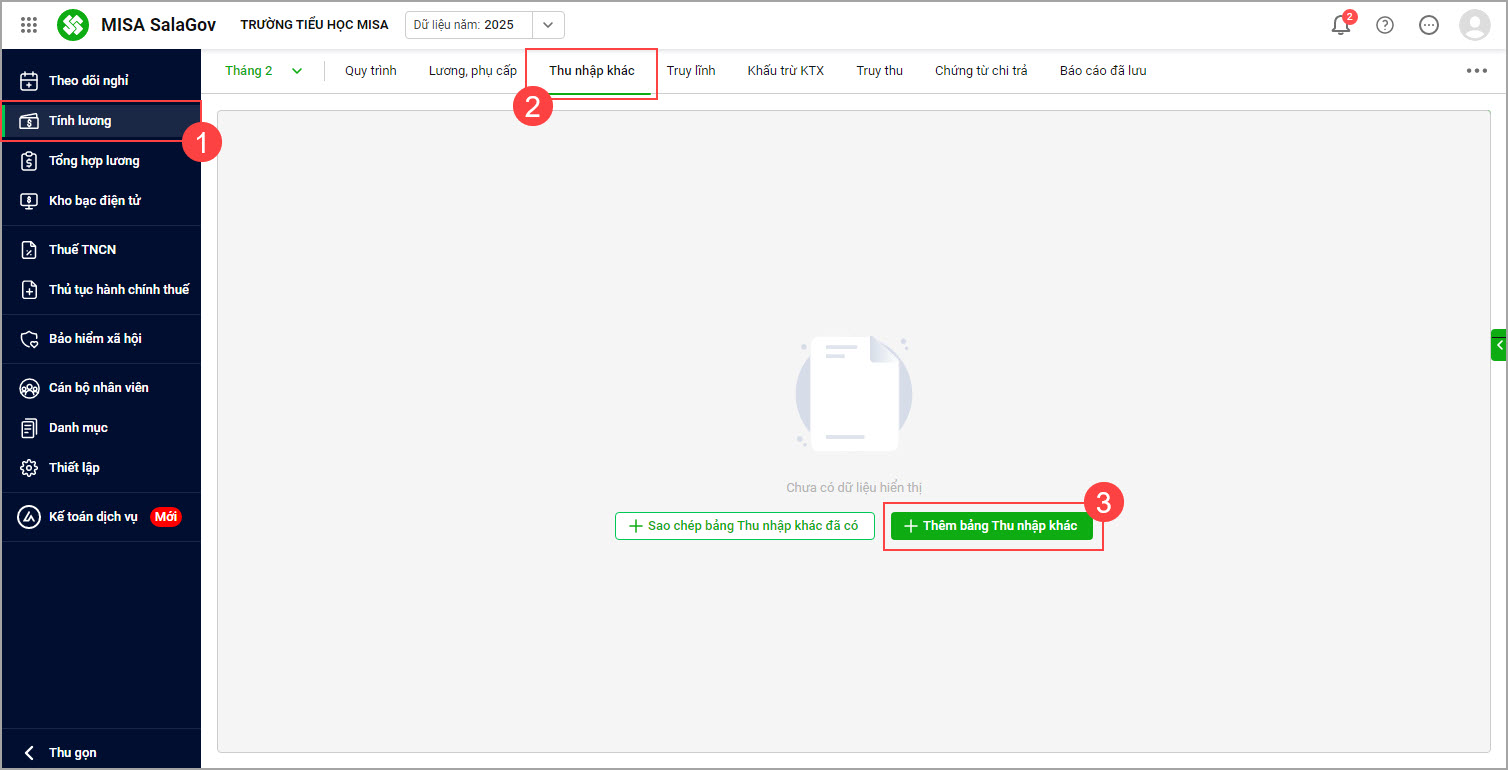The width and height of the screenshot is (1508, 770).
Task: Click the MISA SalaGov title text
Action: tap(158, 25)
